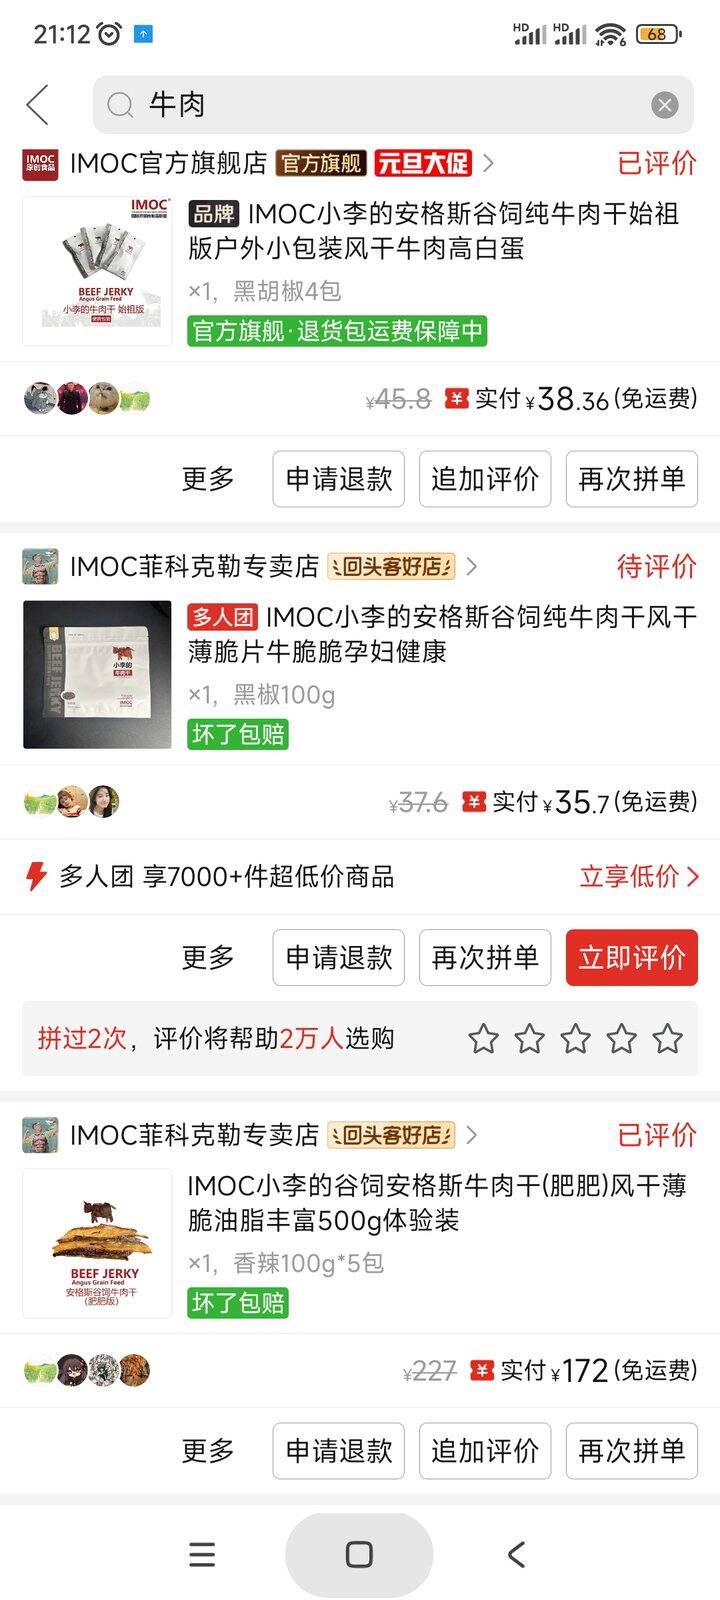This screenshot has height=1600, width=720.
Task: Expand IMOC官方旗舰店 store via chevron
Action: point(488,163)
